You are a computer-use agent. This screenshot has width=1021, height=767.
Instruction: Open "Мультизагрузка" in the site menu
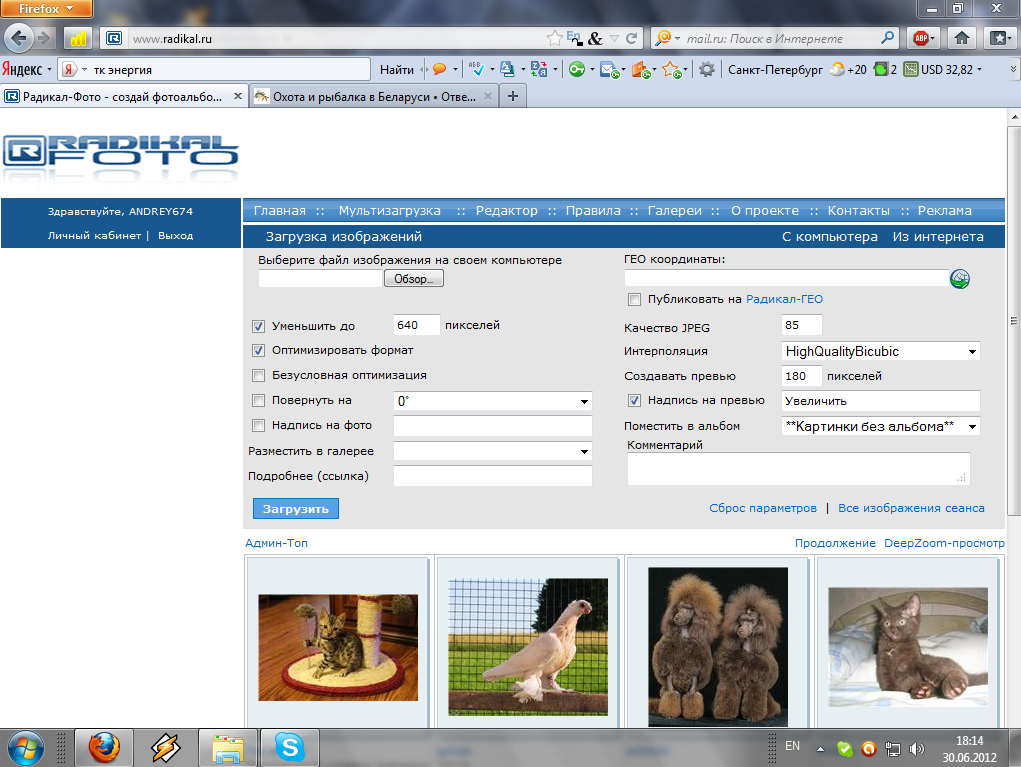[x=389, y=211]
